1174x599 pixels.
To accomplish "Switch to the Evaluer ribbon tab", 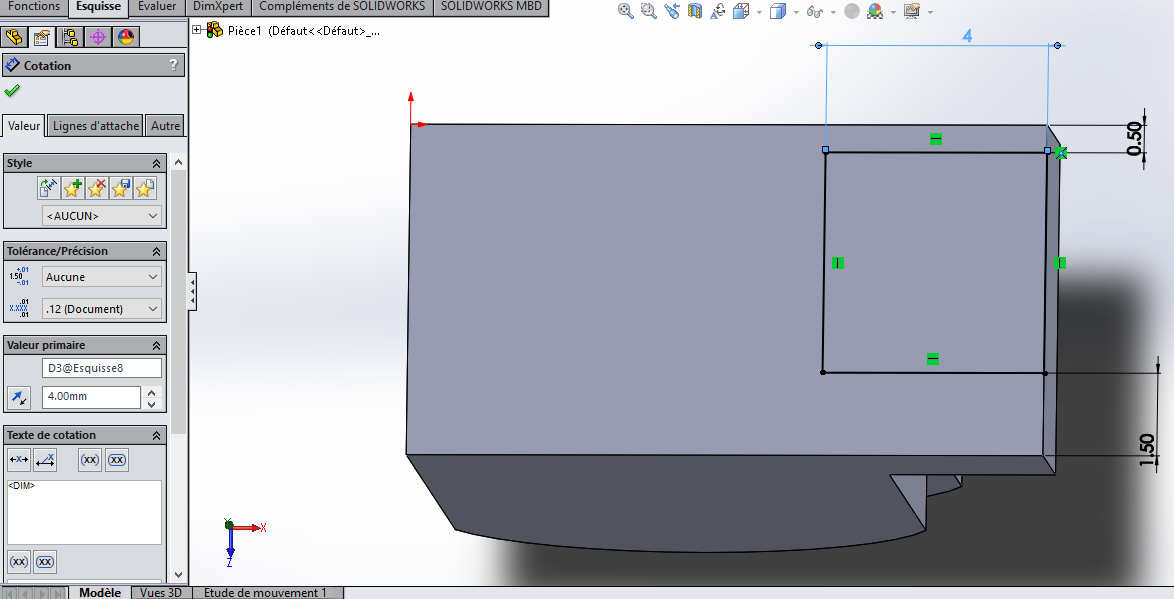I will coord(157,7).
